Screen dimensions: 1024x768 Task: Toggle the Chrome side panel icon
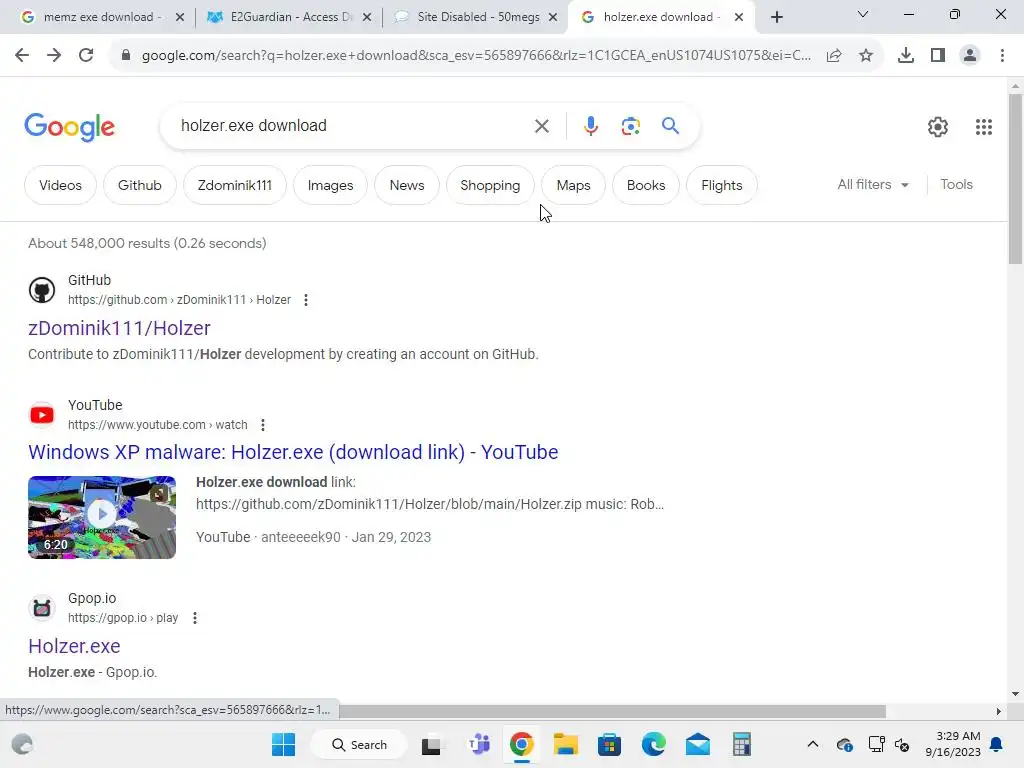point(938,56)
